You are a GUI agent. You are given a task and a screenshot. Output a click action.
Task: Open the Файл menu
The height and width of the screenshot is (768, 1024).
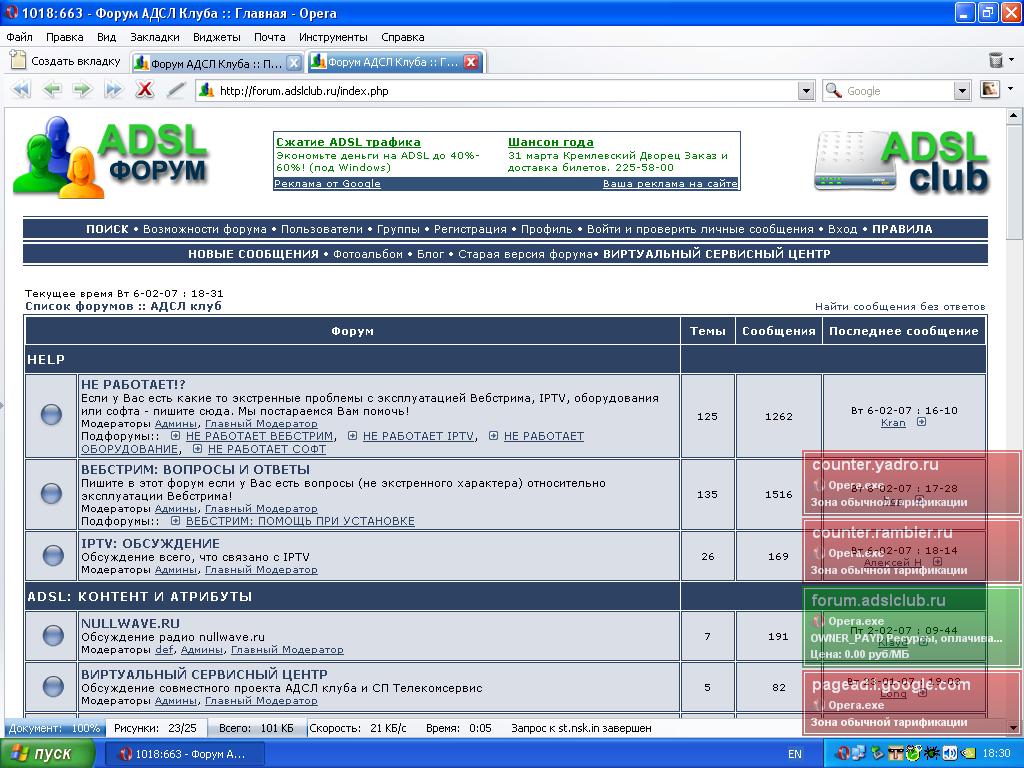(x=20, y=37)
